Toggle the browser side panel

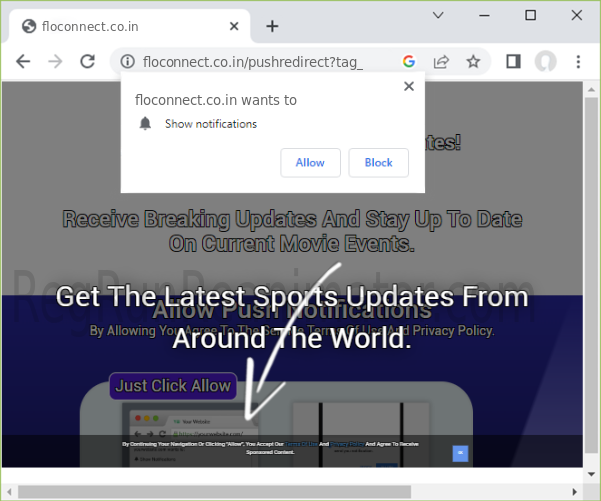tap(513, 62)
